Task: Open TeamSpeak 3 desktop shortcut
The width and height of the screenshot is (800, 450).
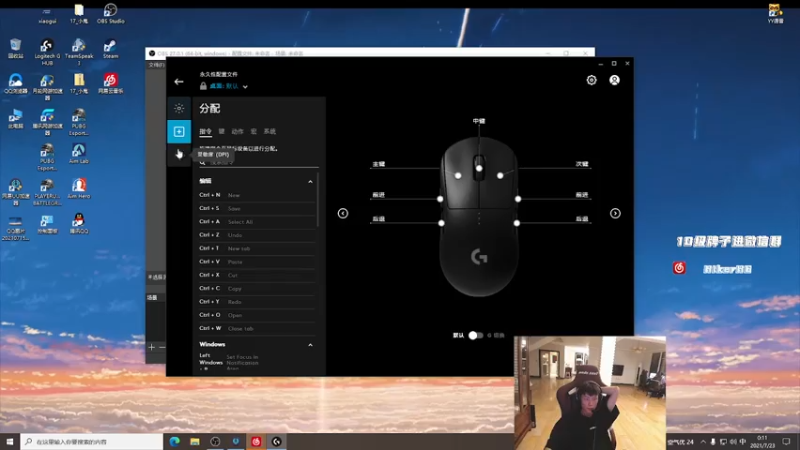Action: pos(79,52)
